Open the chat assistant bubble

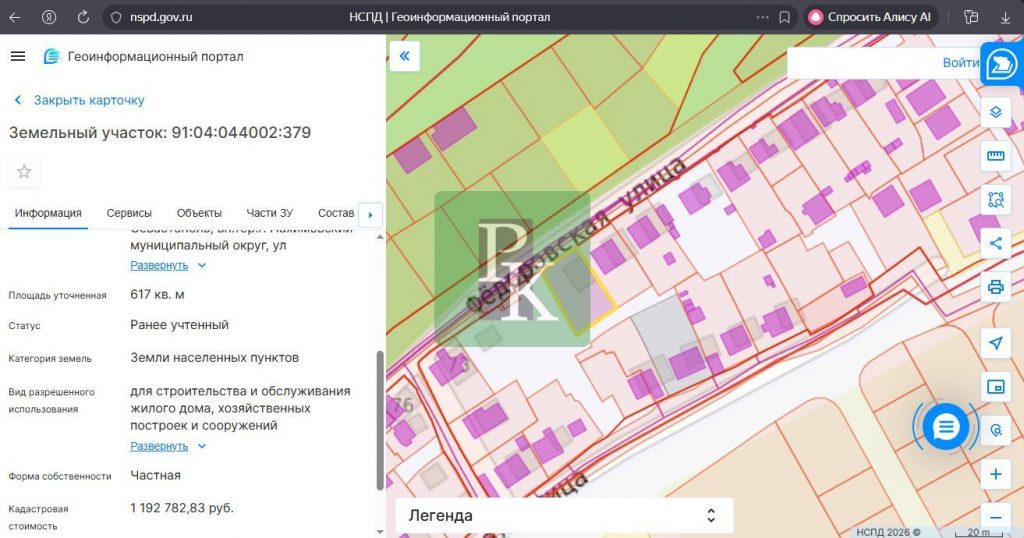(x=945, y=428)
